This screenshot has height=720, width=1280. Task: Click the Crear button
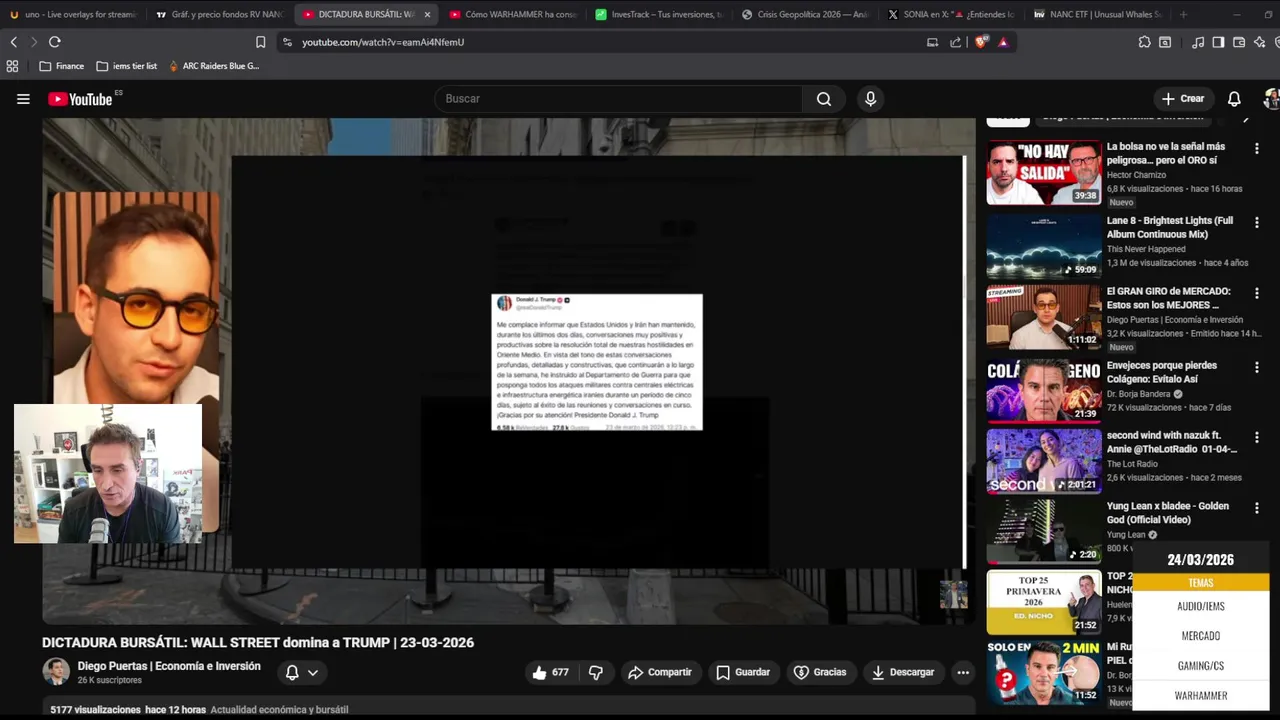point(1183,99)
